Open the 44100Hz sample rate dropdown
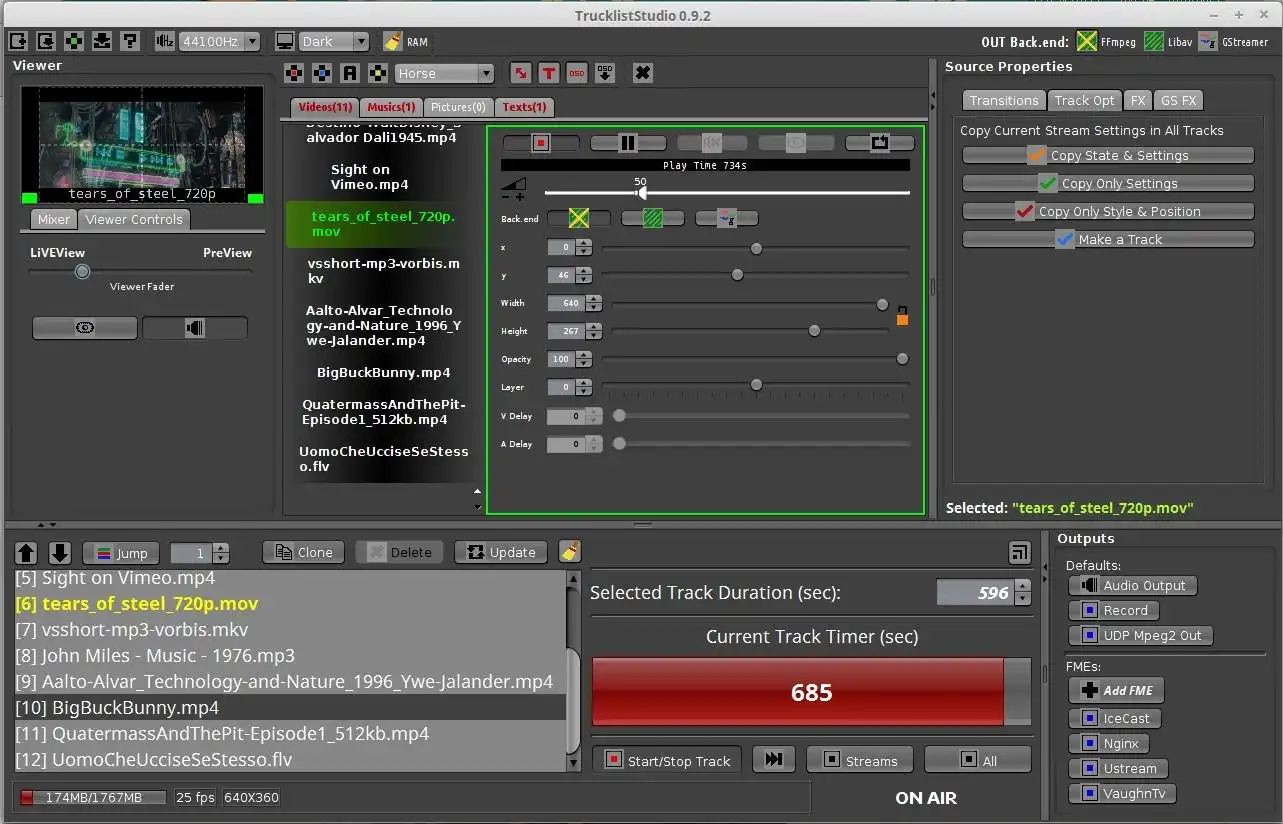Image resolution: width=1283 pixels, height=824 pixels. (219, 42)
